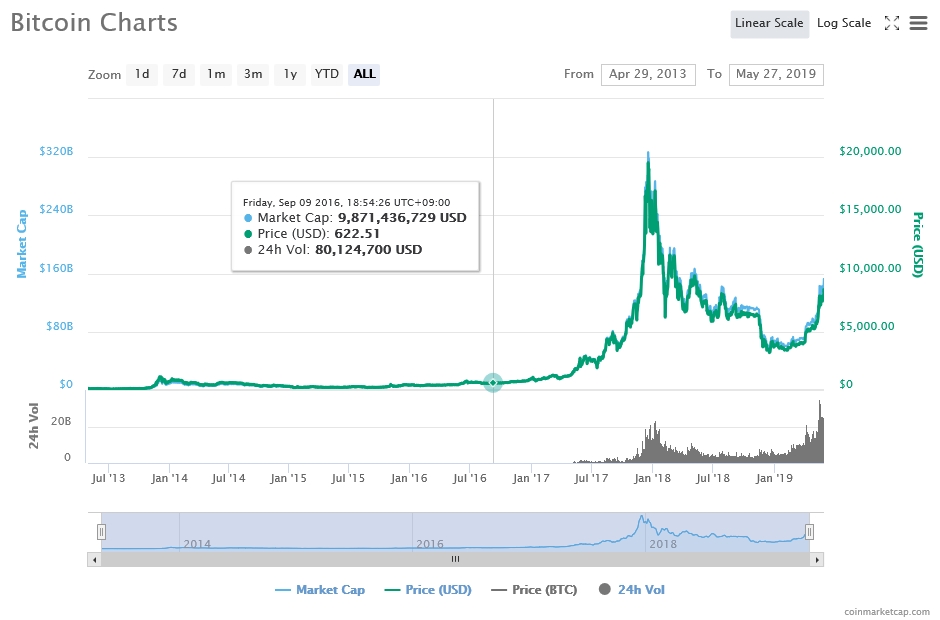This screenshot has height=620, width=940.
Task: Select the ALL zoom range
Action: point(364,74)
